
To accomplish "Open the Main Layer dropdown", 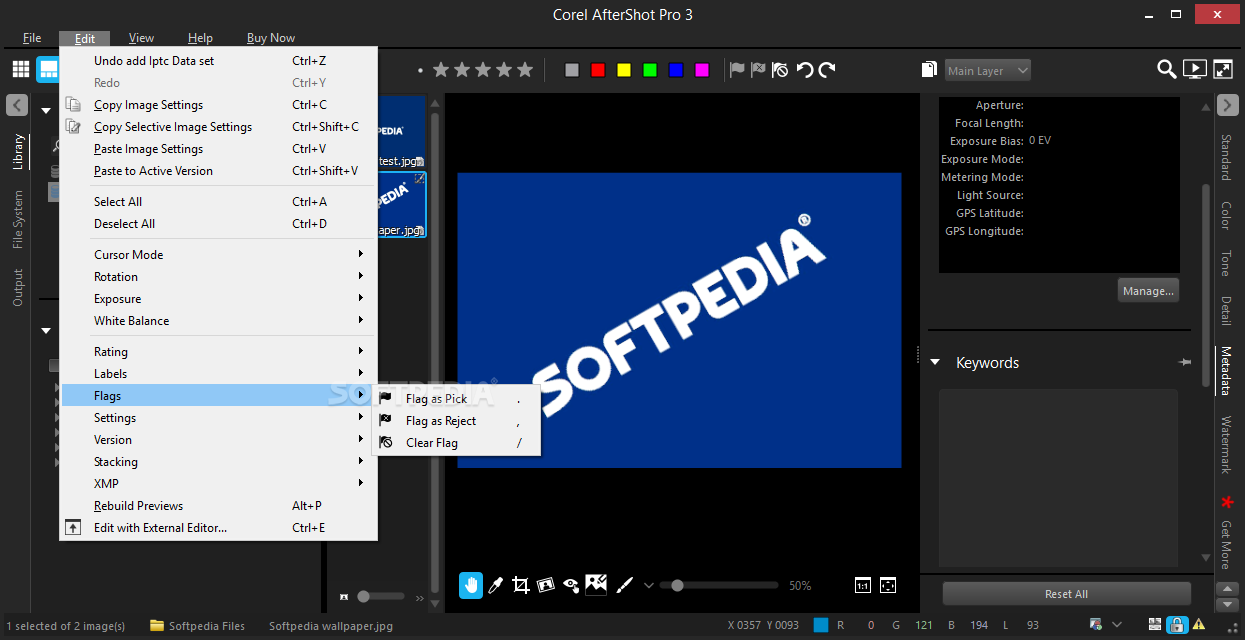I will [988, 70].
